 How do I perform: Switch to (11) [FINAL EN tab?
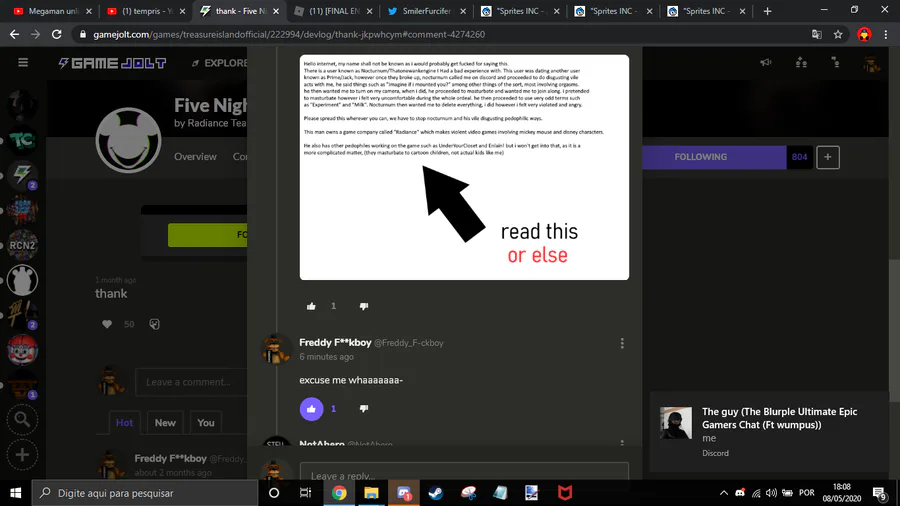[333, 11]
